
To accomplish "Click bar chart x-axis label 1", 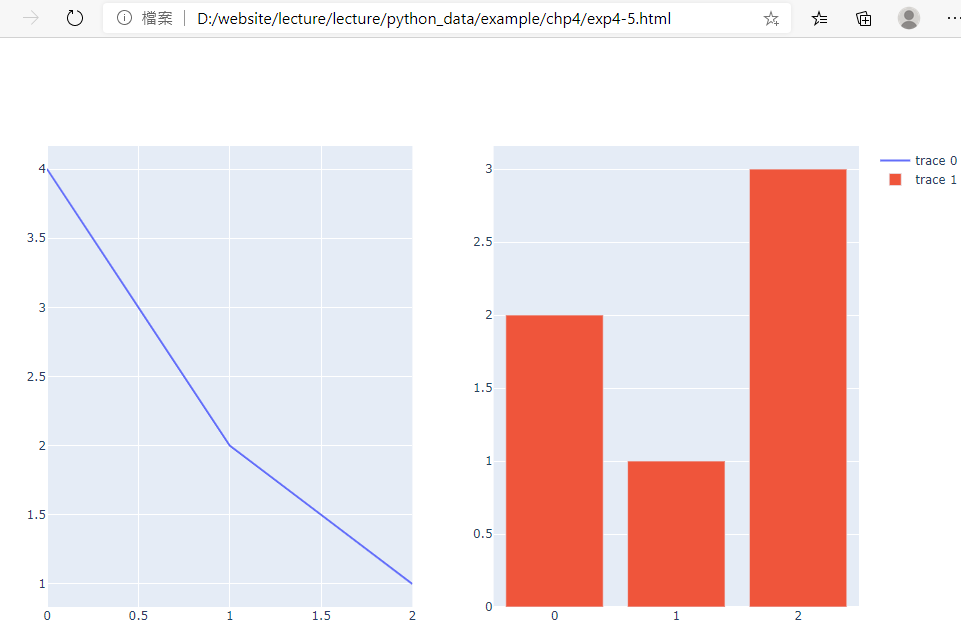I will (676, 616).
